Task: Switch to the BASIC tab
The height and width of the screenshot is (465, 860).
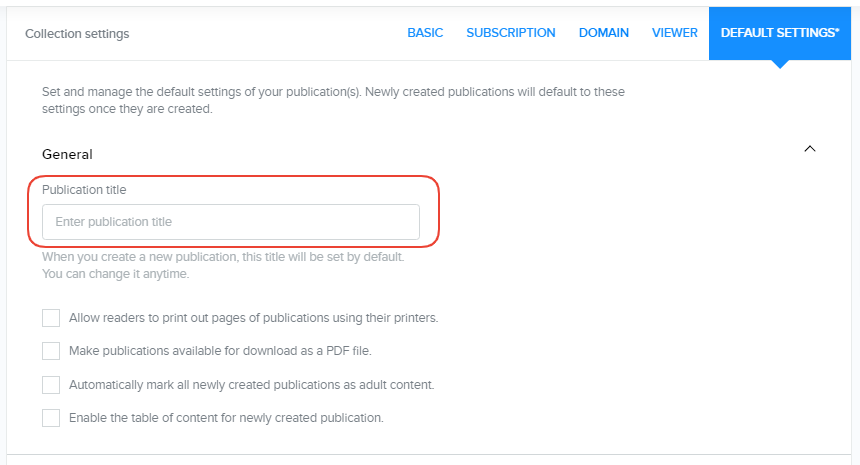Action: [x=425, y=33]
